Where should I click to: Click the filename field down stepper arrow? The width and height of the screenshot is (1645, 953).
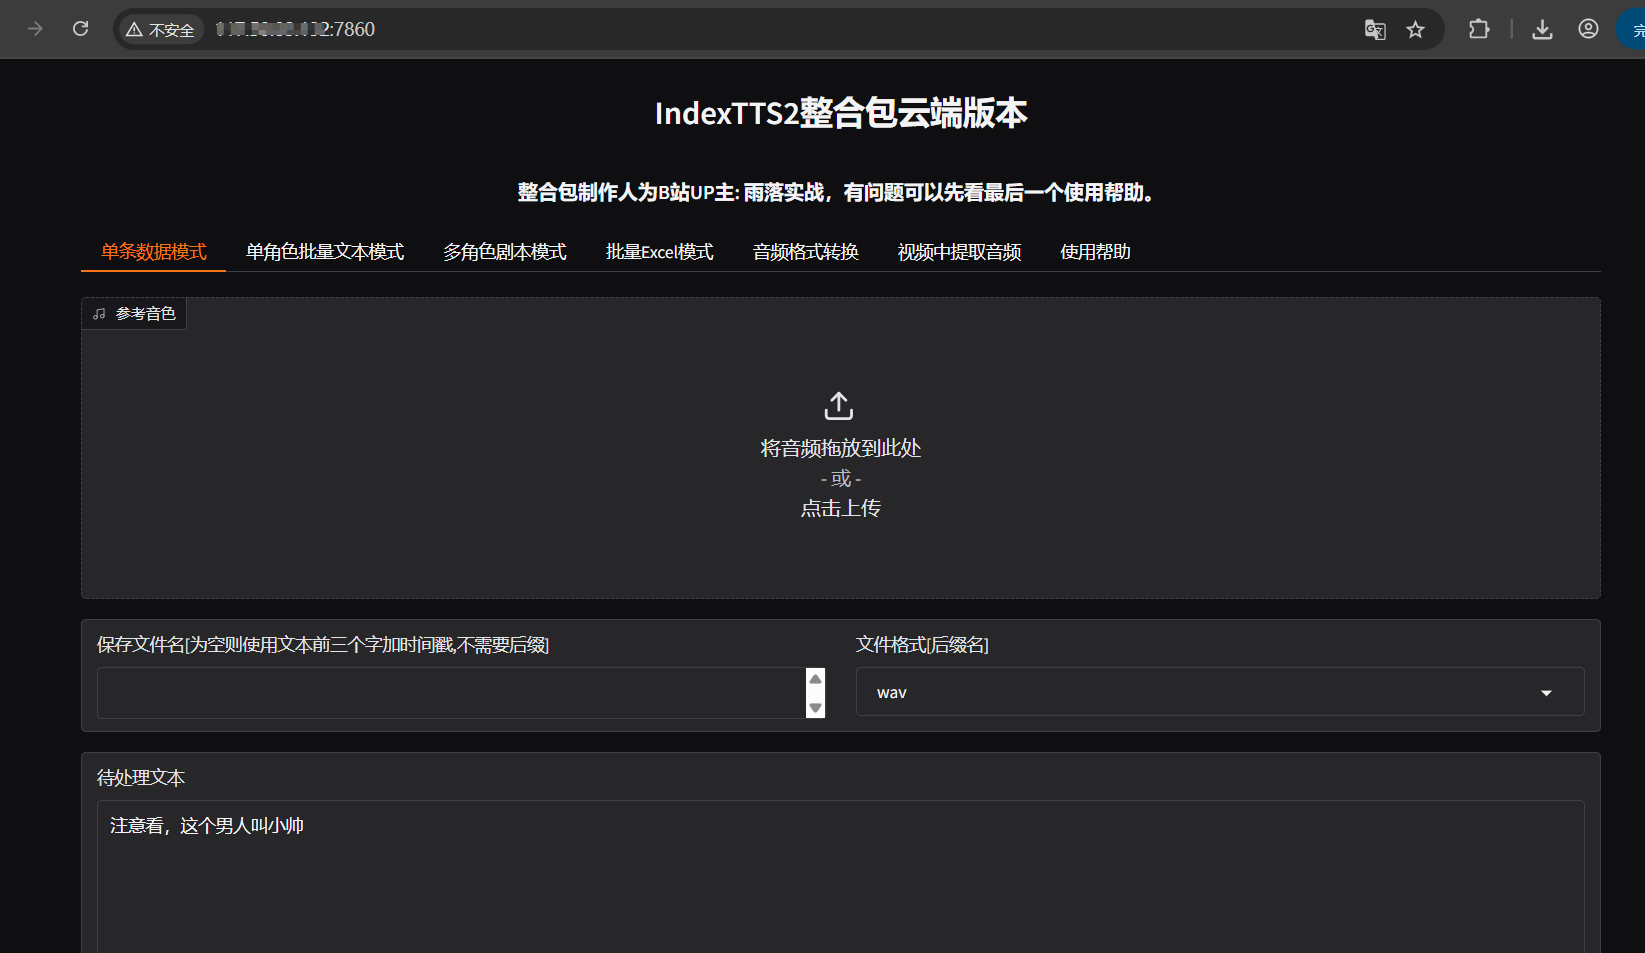(815, 708)
